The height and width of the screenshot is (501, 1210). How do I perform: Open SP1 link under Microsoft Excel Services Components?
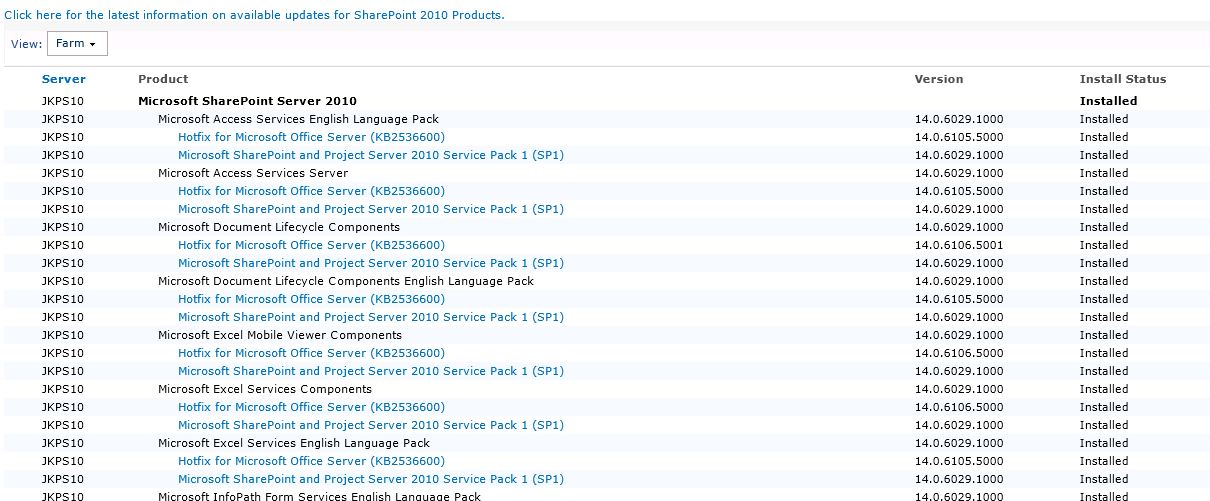371,425
